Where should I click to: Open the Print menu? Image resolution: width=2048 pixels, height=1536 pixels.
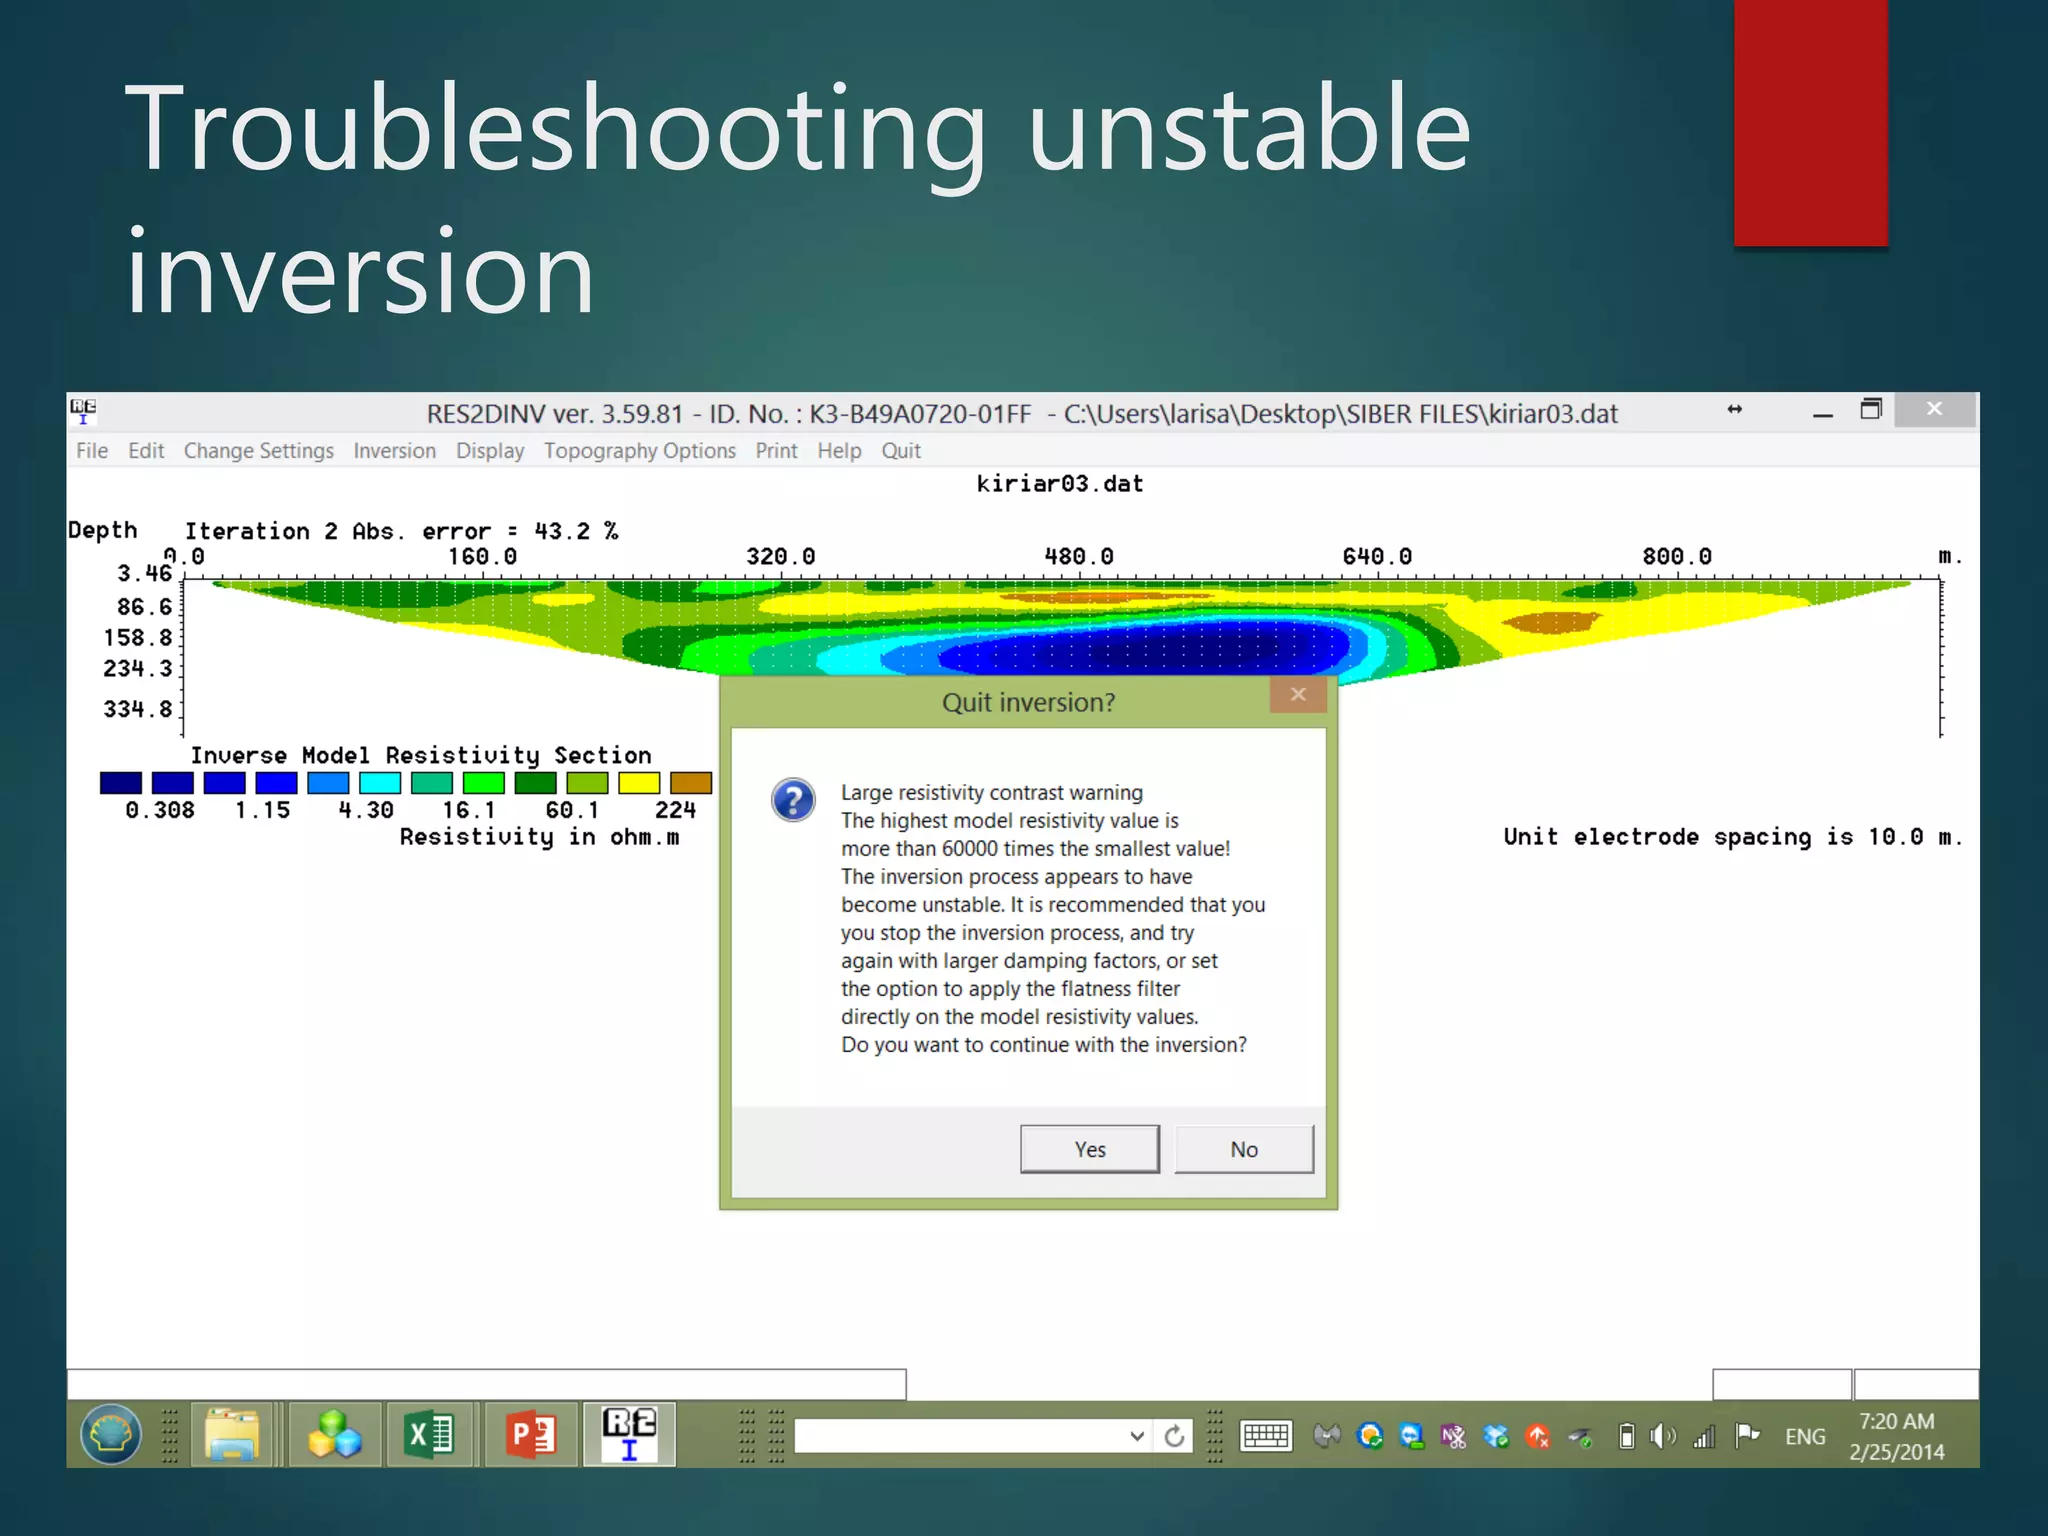tap(776, 451)
